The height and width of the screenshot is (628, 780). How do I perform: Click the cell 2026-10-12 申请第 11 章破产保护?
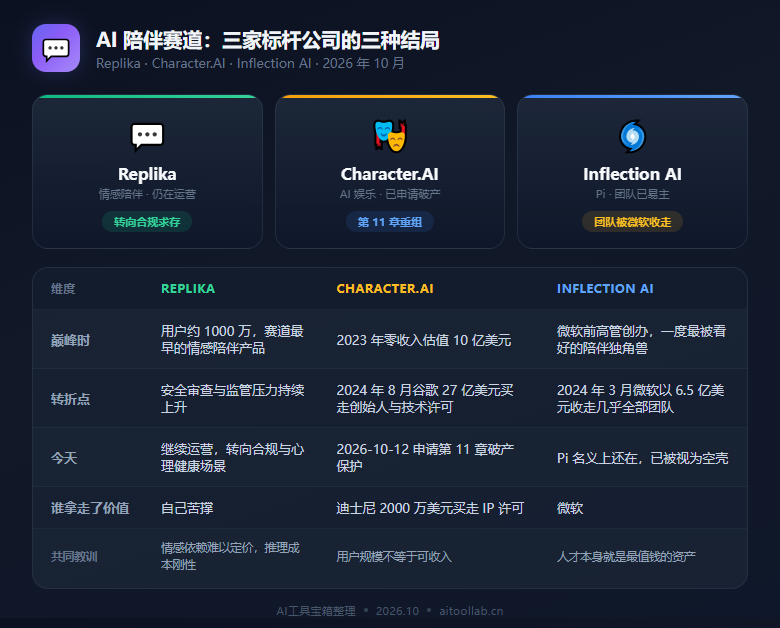click(x=425, y=458)
